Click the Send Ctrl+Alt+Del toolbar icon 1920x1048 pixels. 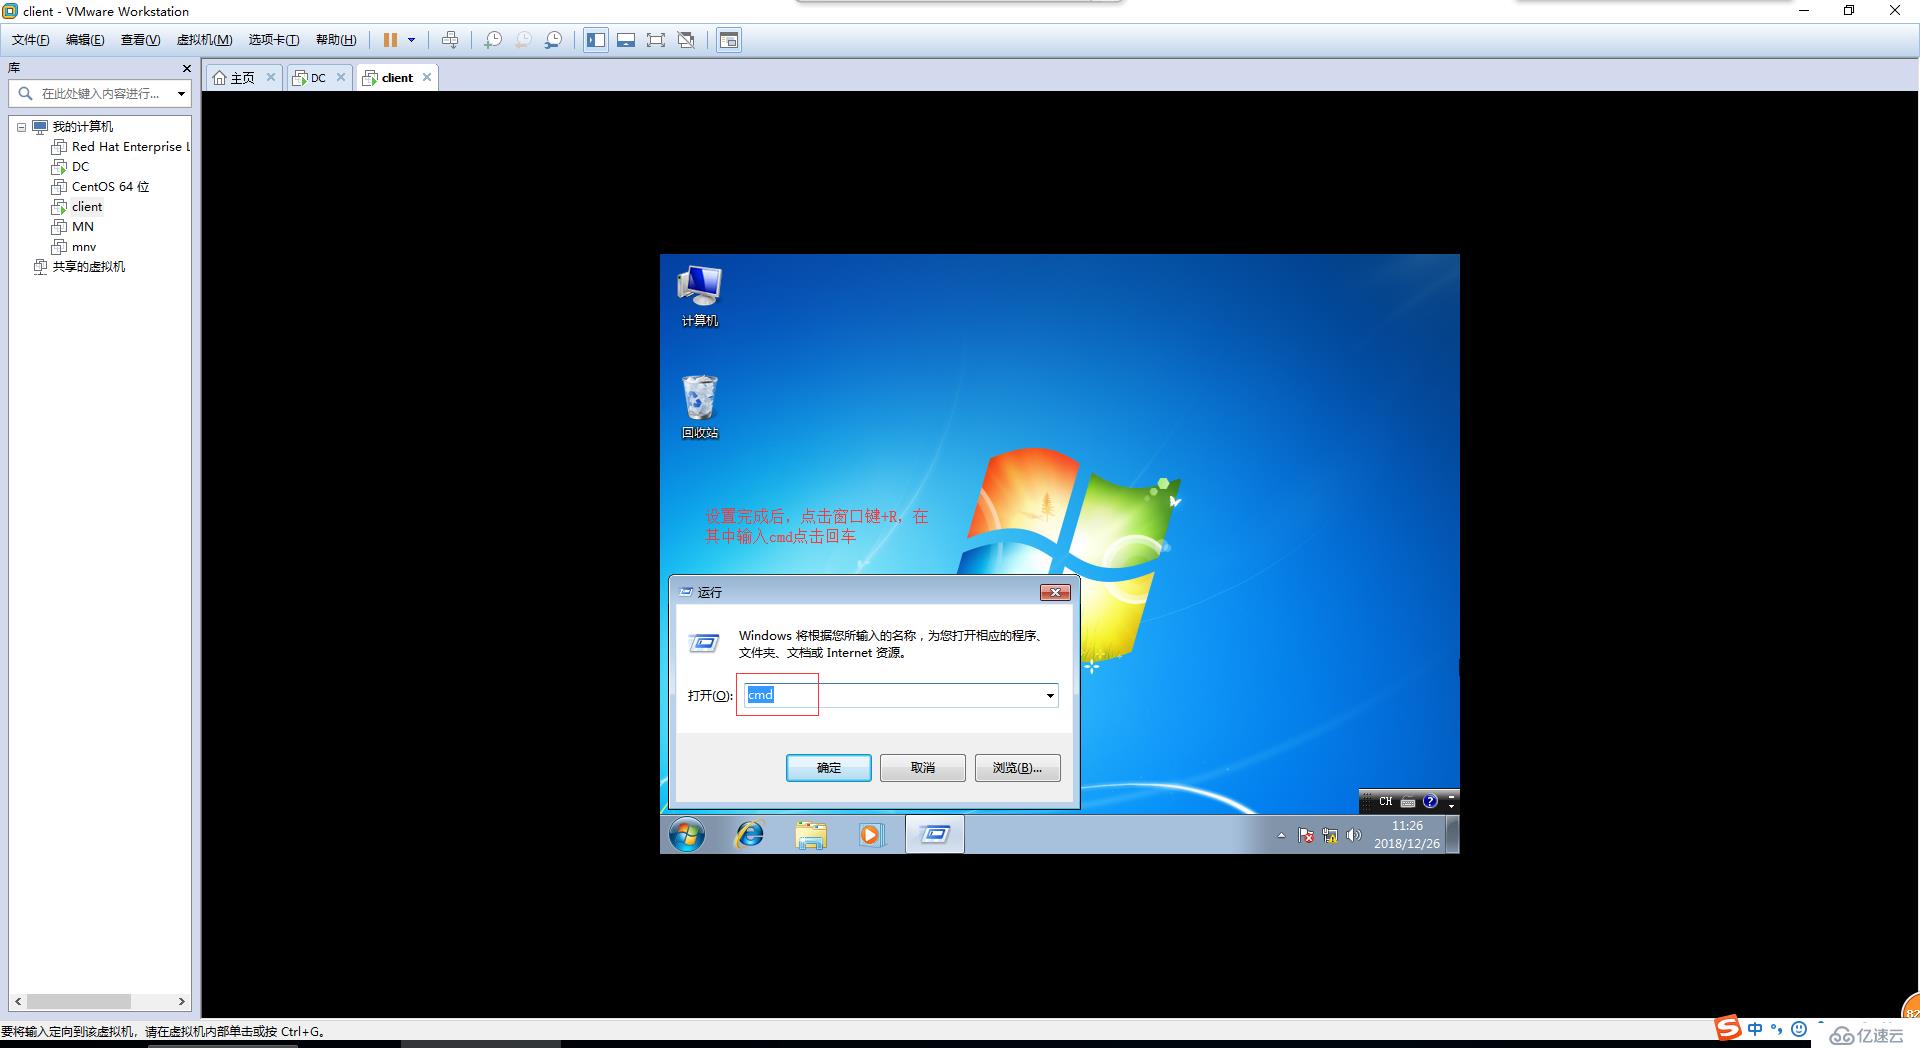(x=450, y=40)
